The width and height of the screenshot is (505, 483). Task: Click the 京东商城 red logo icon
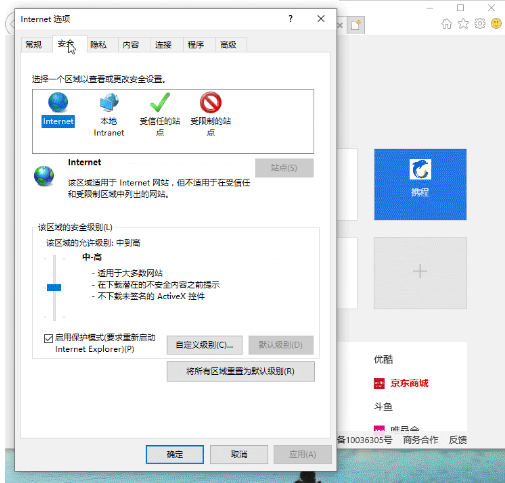click(x=379, y=383)
